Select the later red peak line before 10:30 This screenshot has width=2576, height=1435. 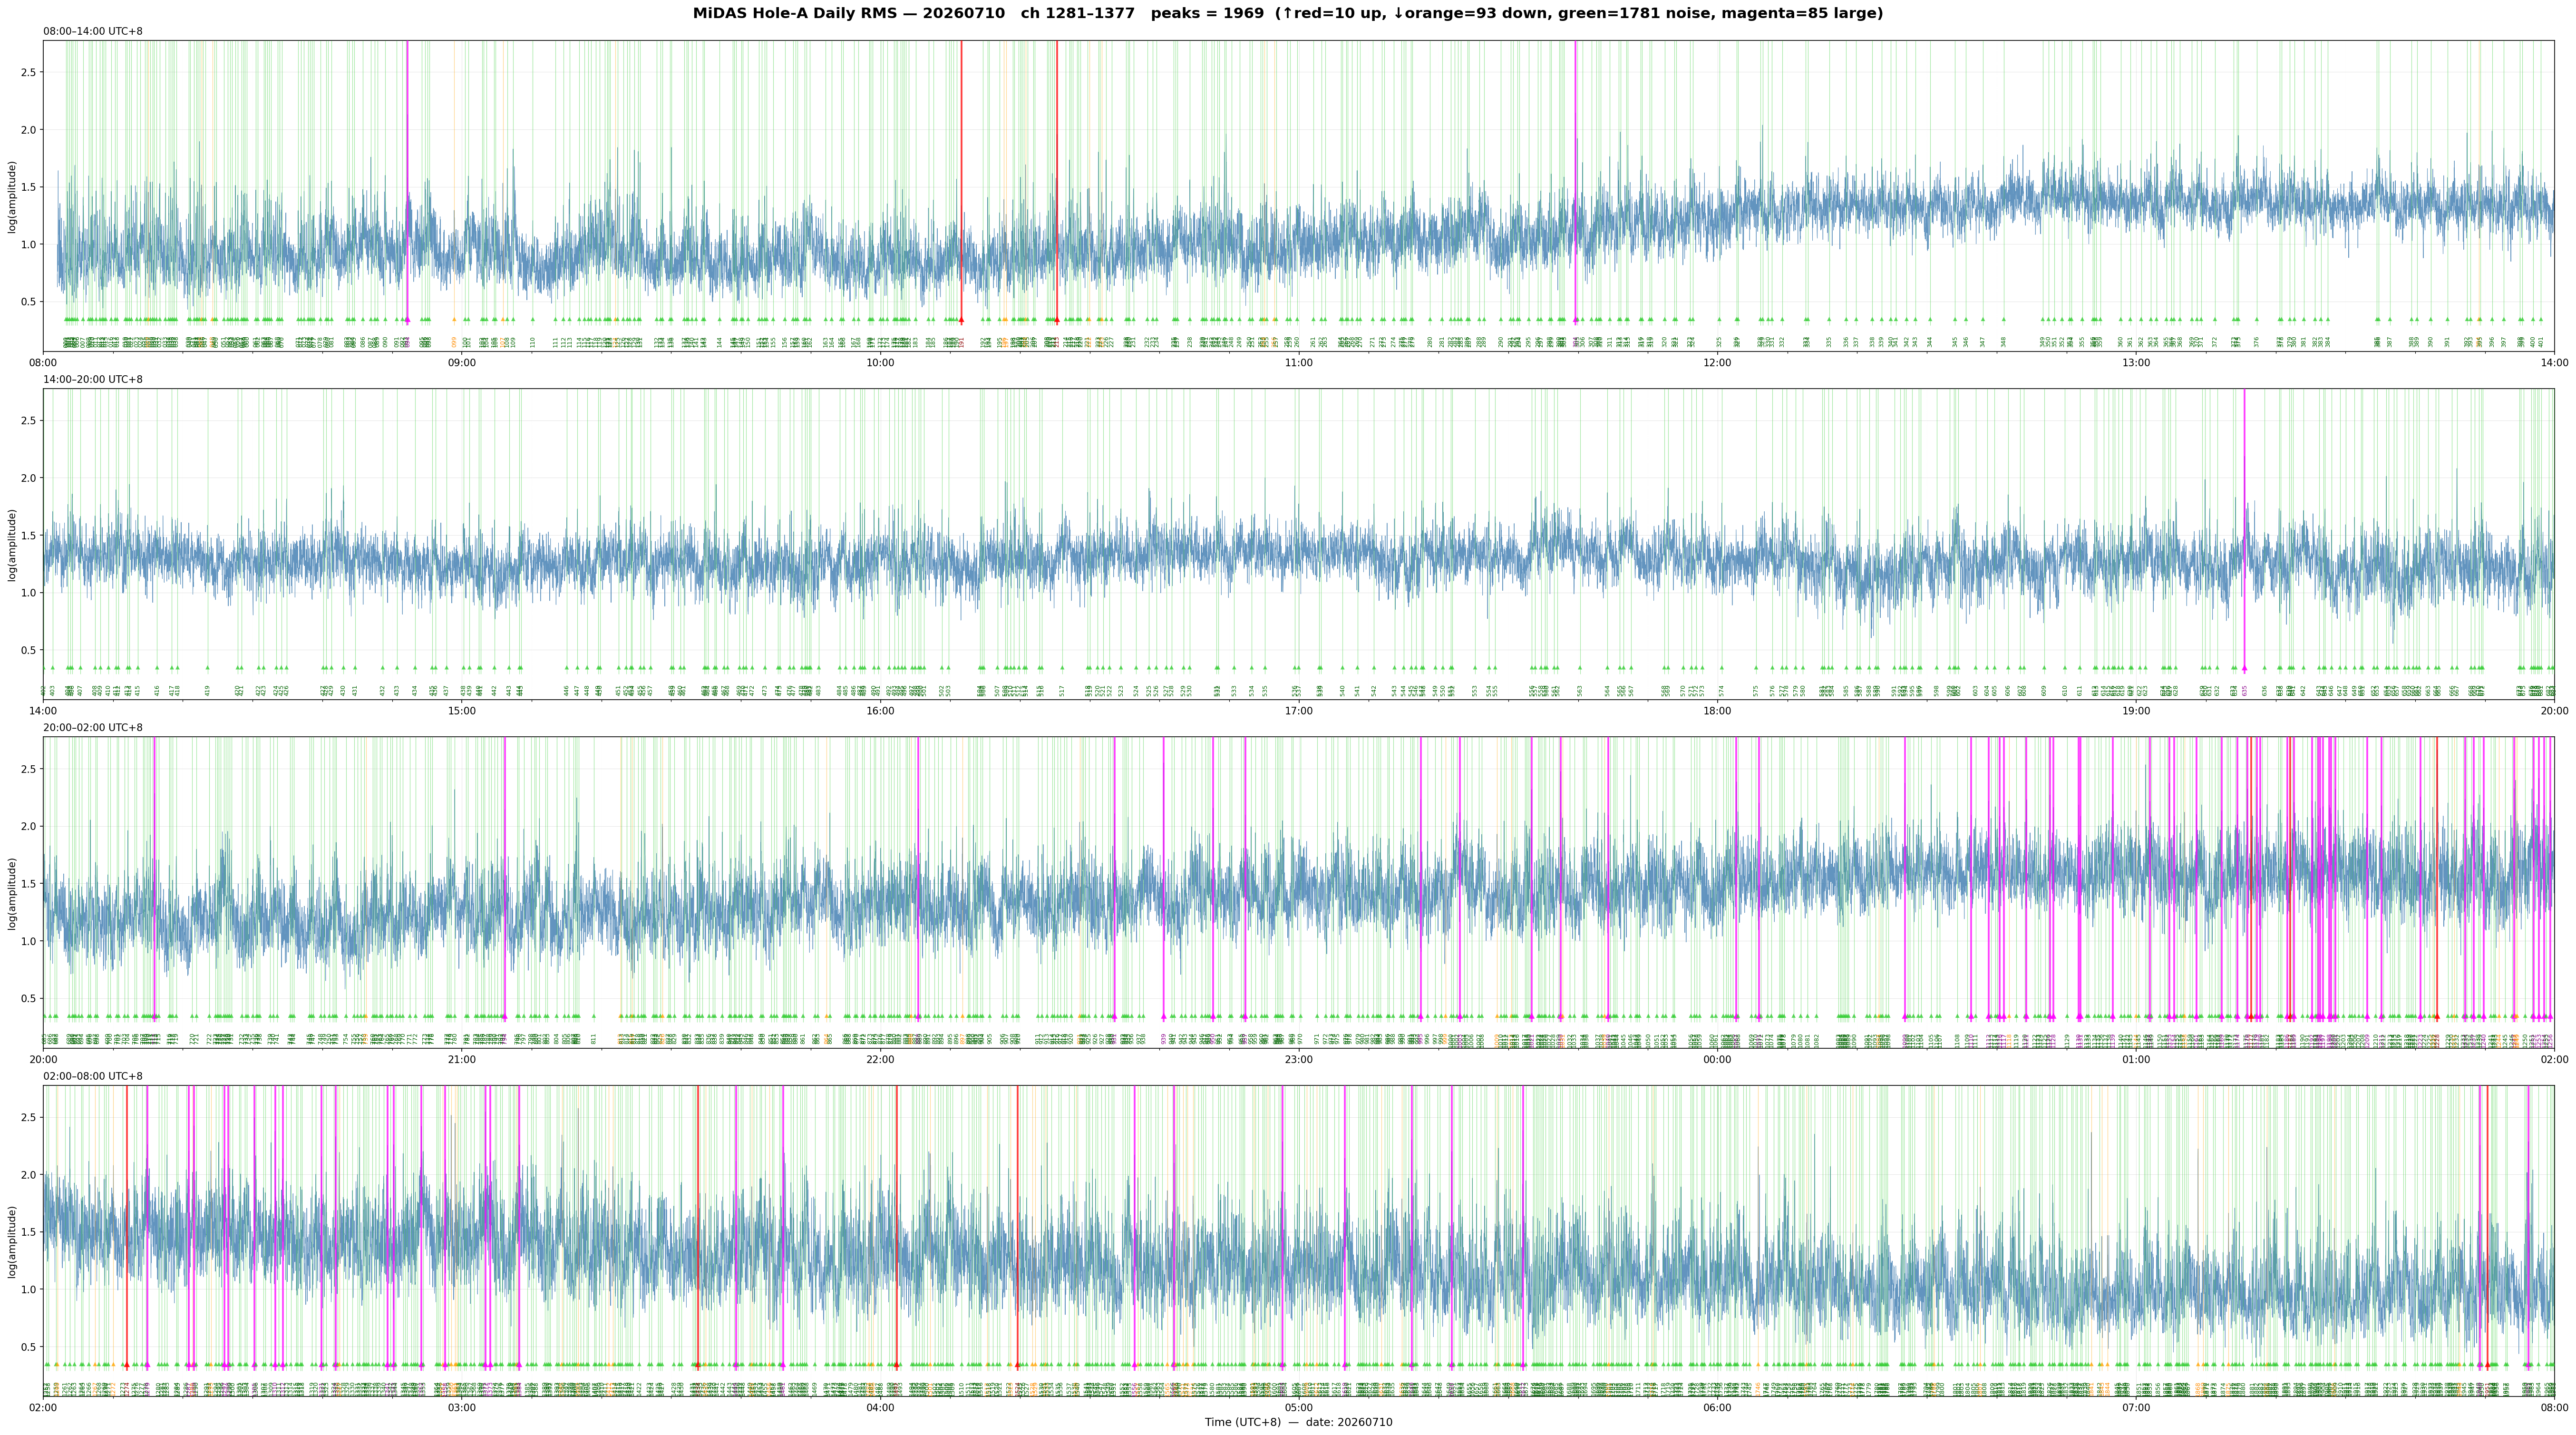(1057, 182)
